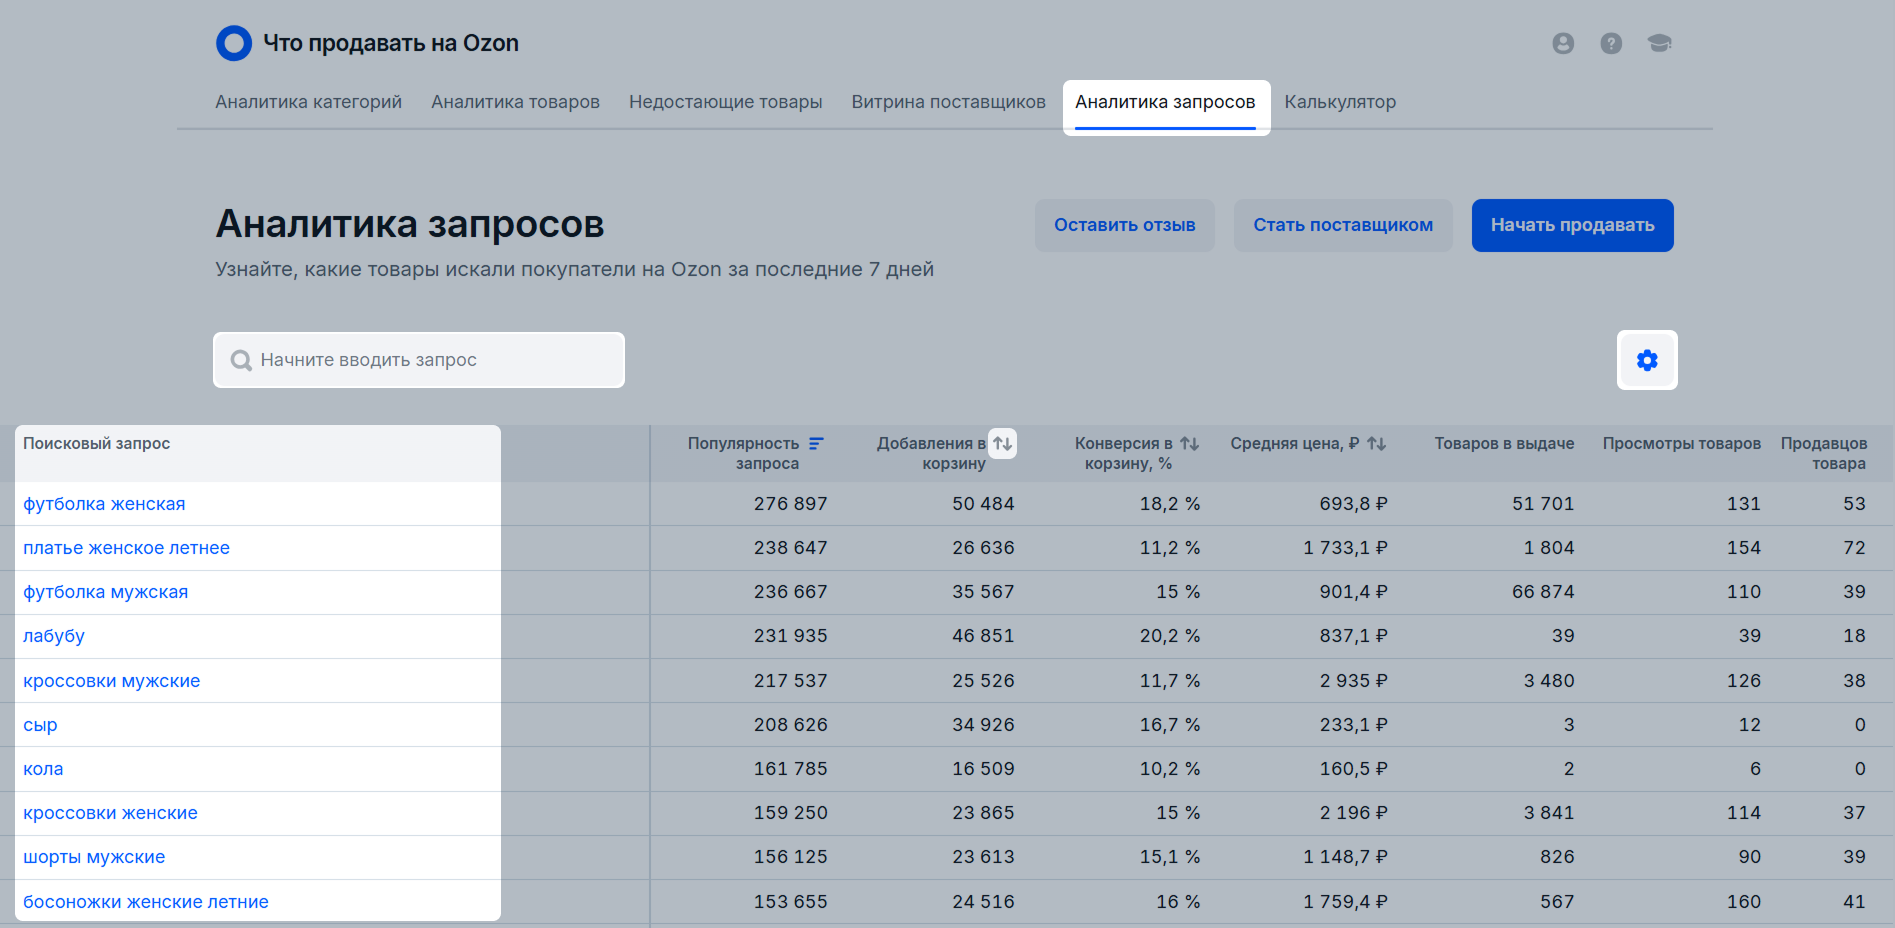Open query платье женское летнее

point(126,548)
